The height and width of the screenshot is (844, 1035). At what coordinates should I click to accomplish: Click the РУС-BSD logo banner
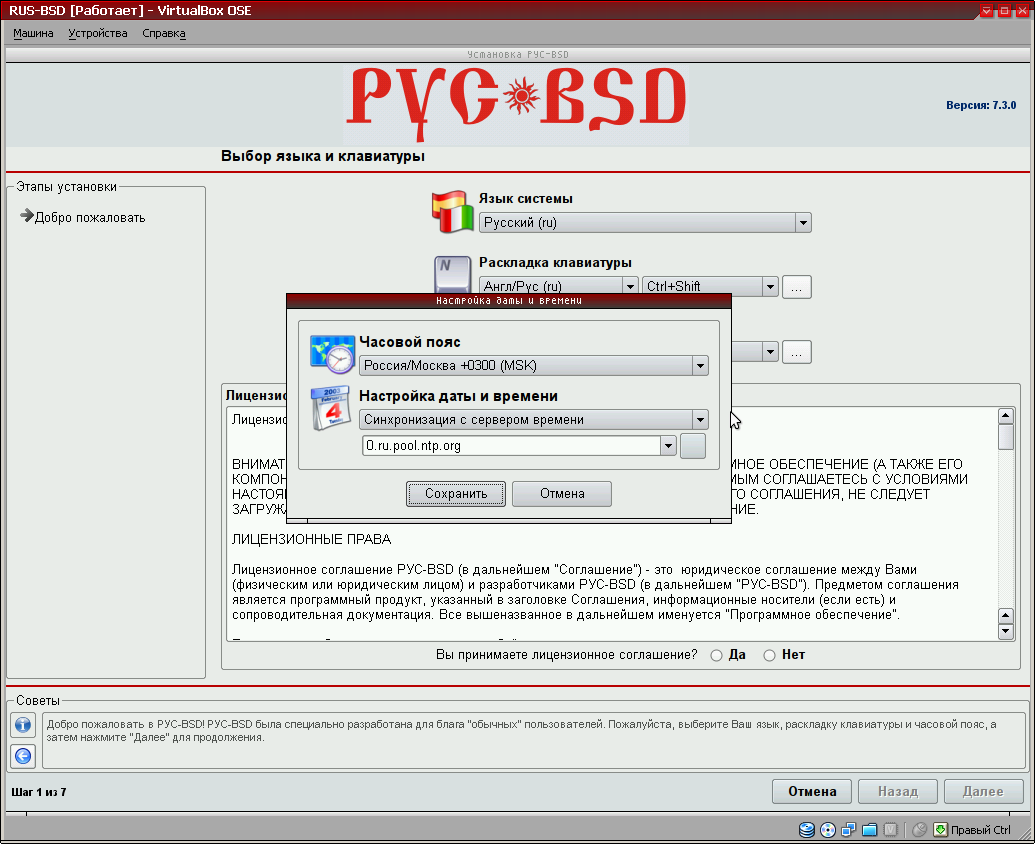tap(518, 104)
